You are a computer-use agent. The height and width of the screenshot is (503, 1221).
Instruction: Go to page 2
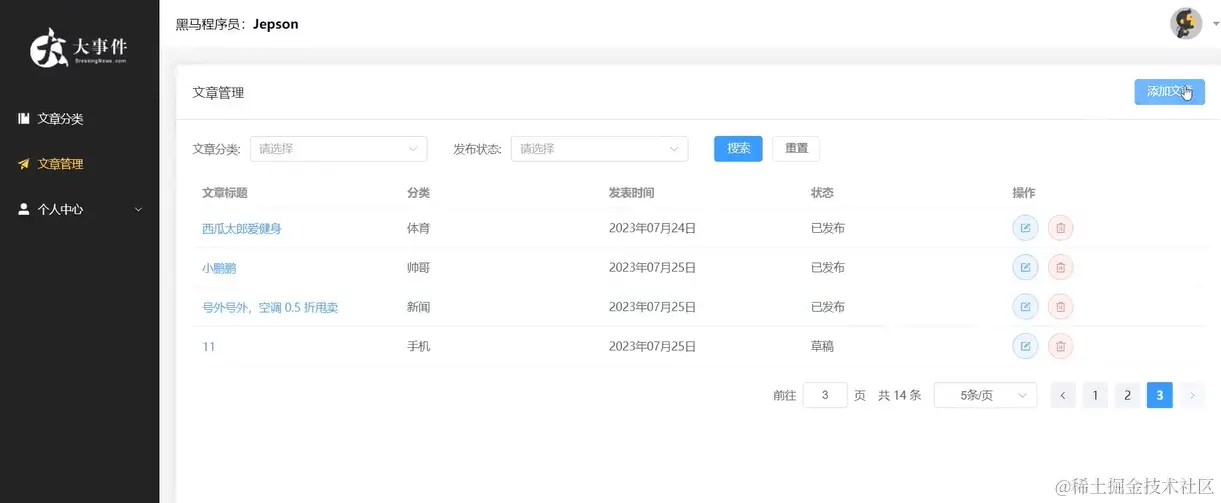(x=1127, y=395)
